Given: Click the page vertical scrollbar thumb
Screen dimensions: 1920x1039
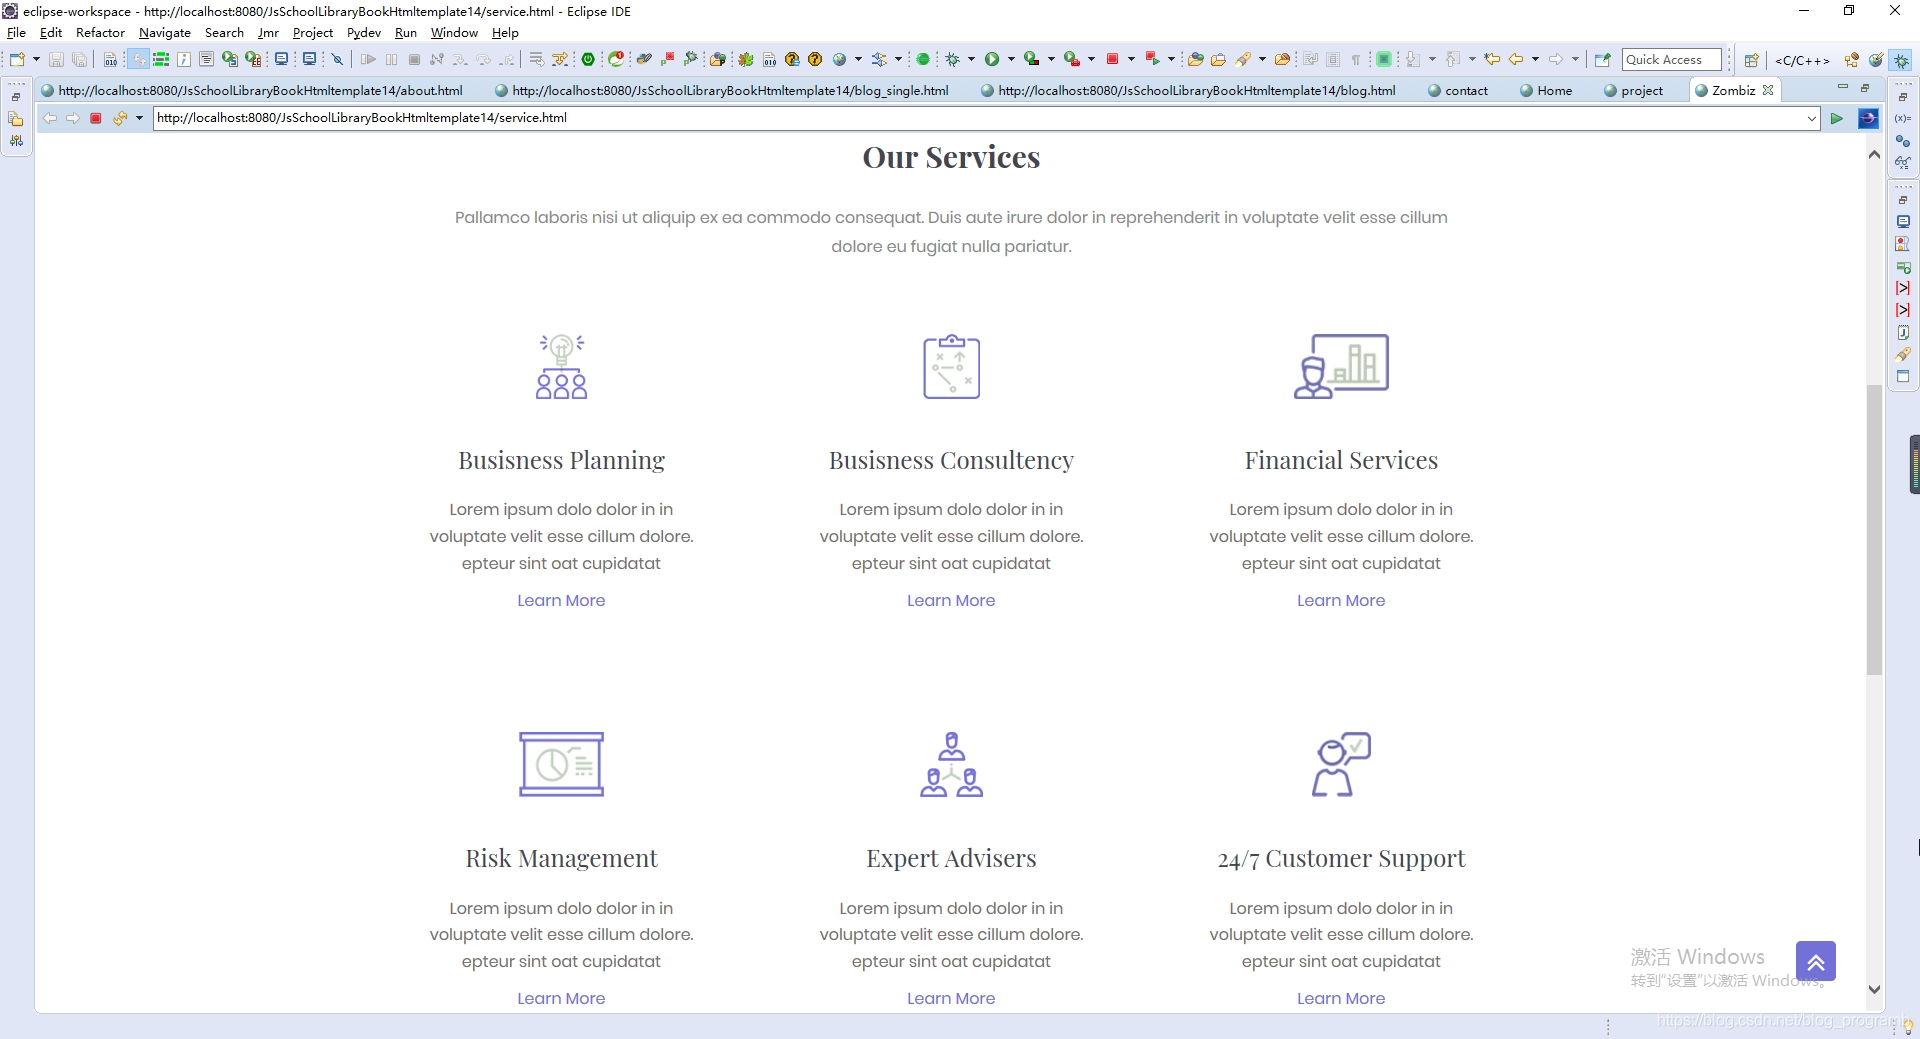Looking at the screenshot, I should (1874, 529).
